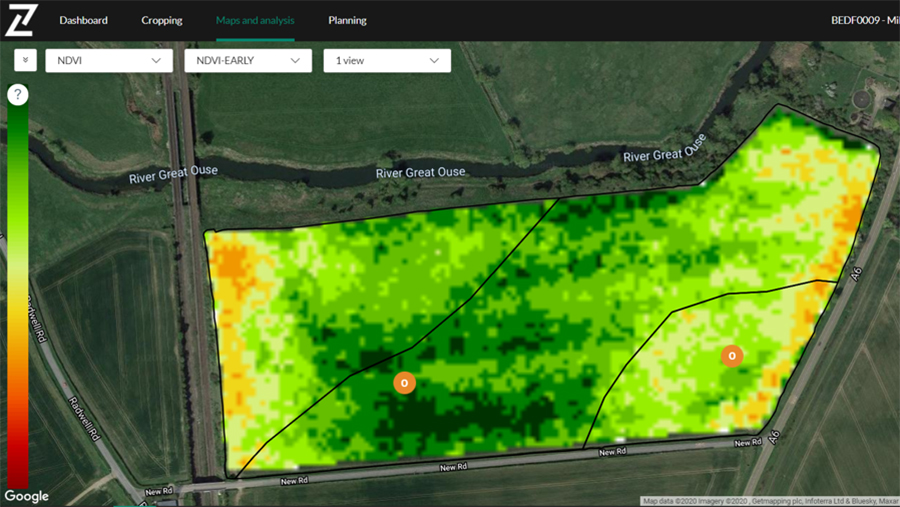Screen dimensions: 900x507
Task: Open the NDVI legend help question mark
Action: click(x=18, y=95)
